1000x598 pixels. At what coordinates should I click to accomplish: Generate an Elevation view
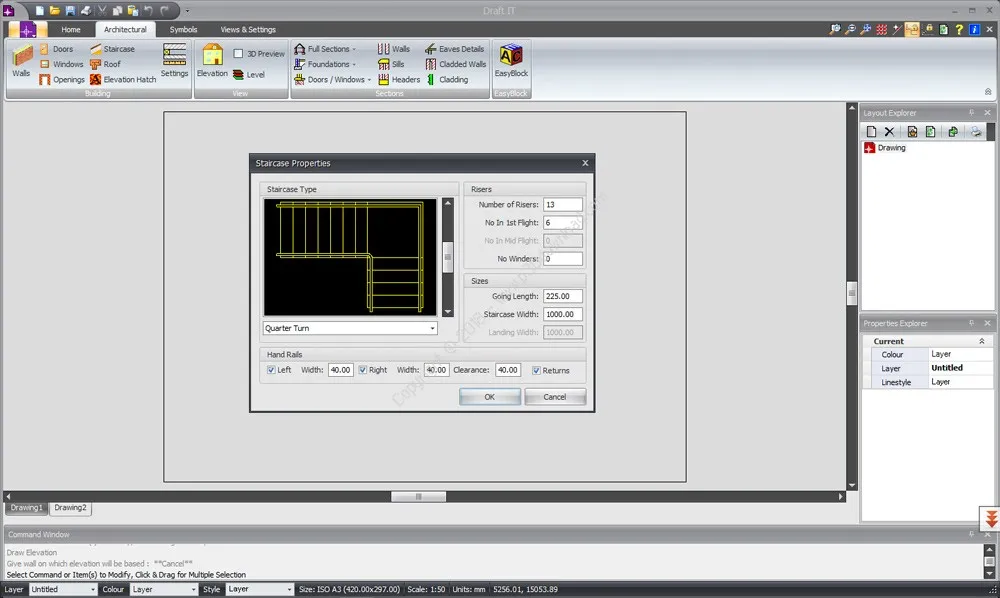(x=212, y=61)
